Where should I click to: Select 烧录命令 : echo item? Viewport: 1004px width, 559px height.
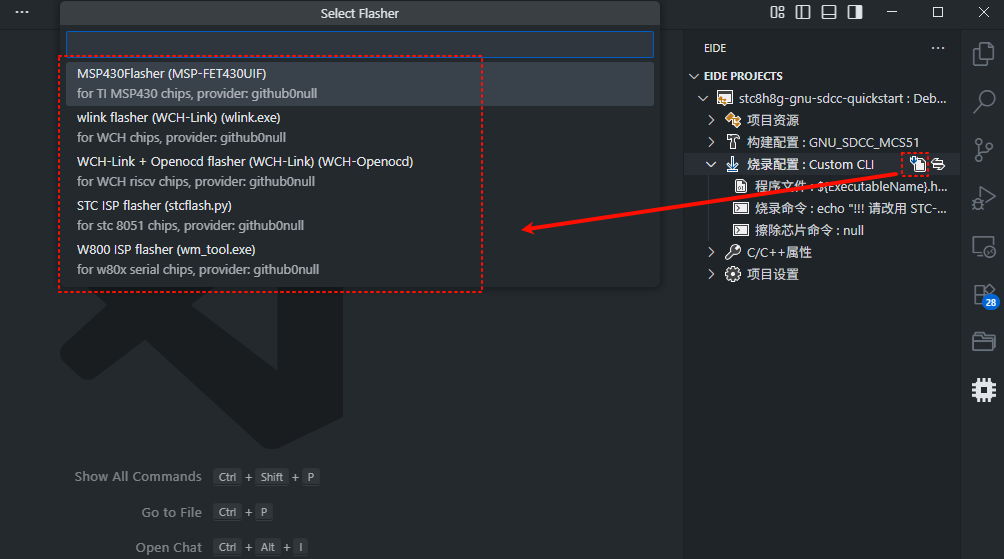tap(850, 208)
